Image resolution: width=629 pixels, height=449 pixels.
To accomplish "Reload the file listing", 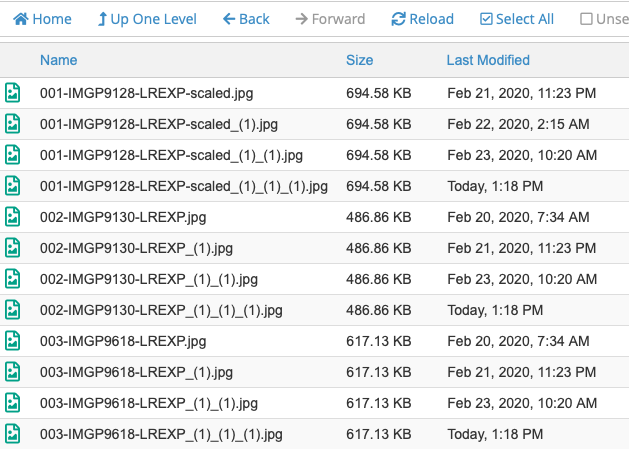I will 422,19.
